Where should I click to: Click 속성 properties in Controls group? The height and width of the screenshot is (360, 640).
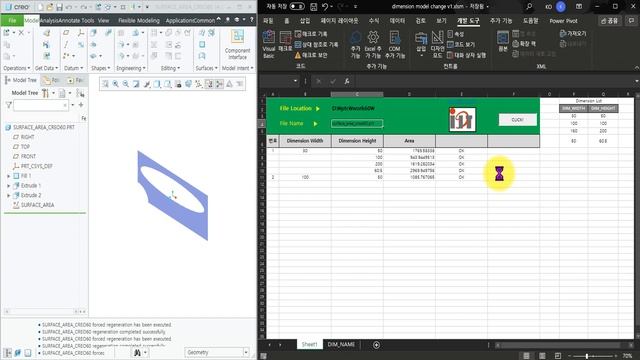[x=456, y=34]
